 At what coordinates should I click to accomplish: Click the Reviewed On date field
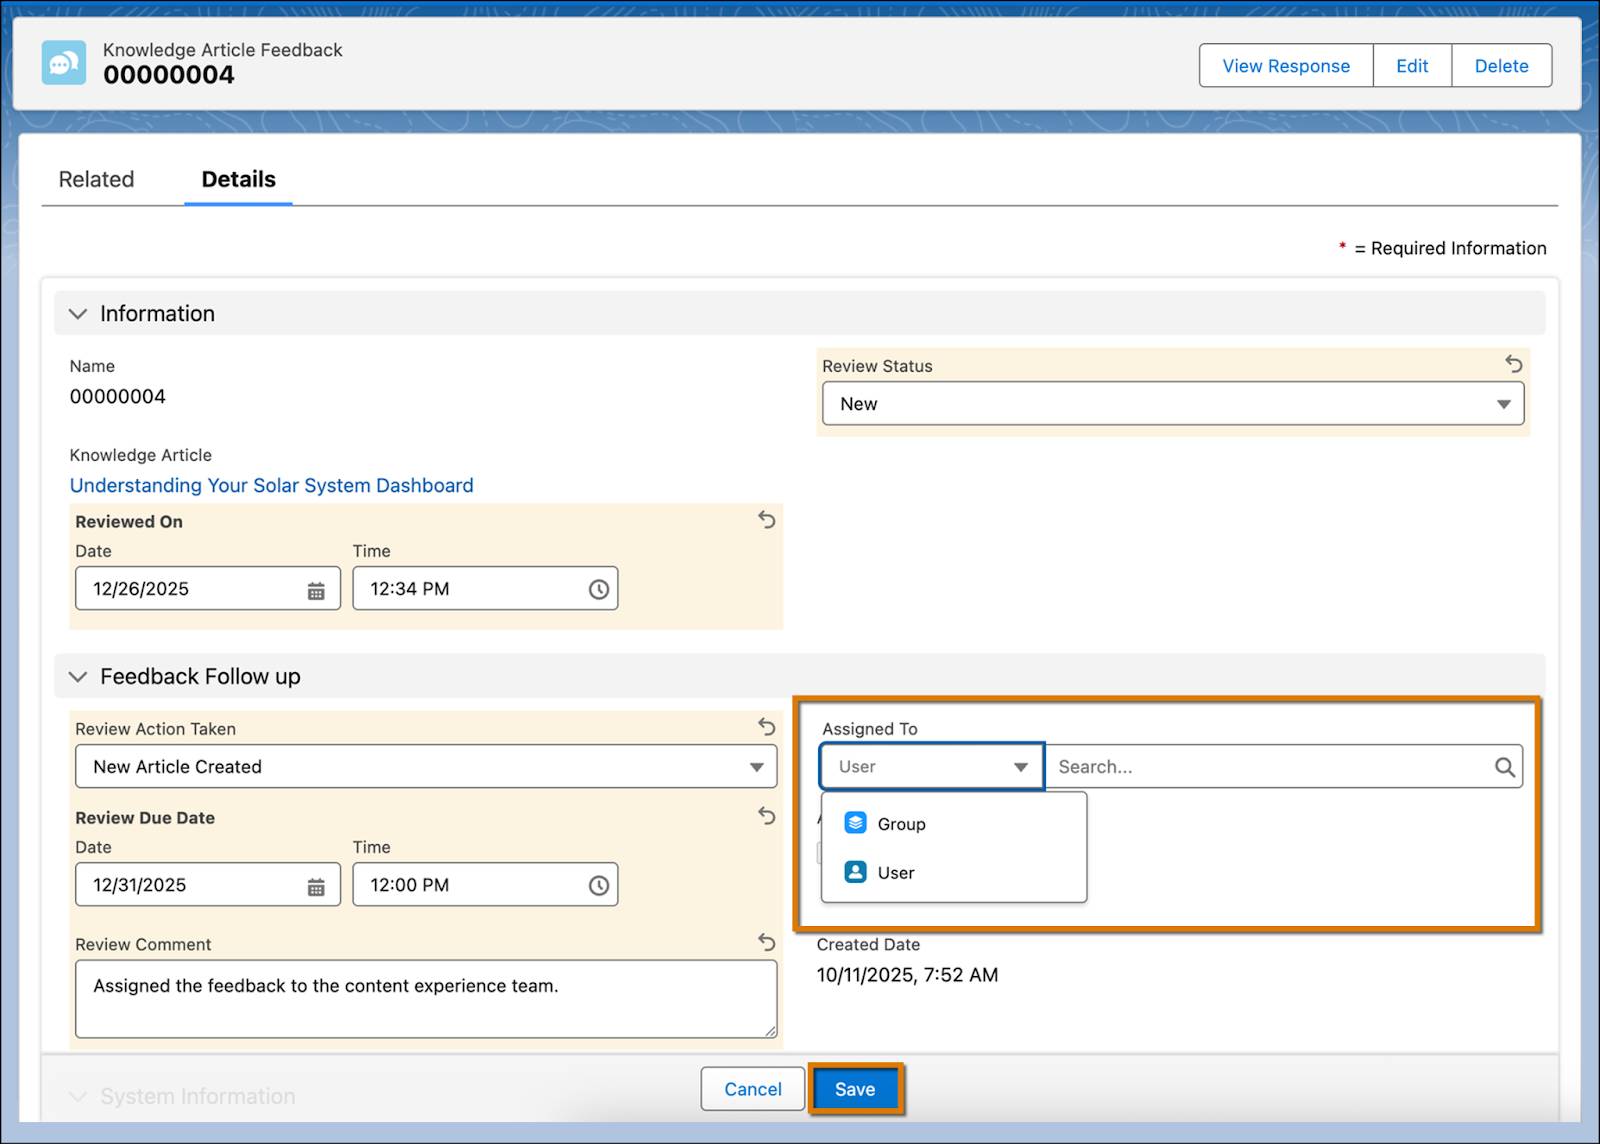(208, 589)
